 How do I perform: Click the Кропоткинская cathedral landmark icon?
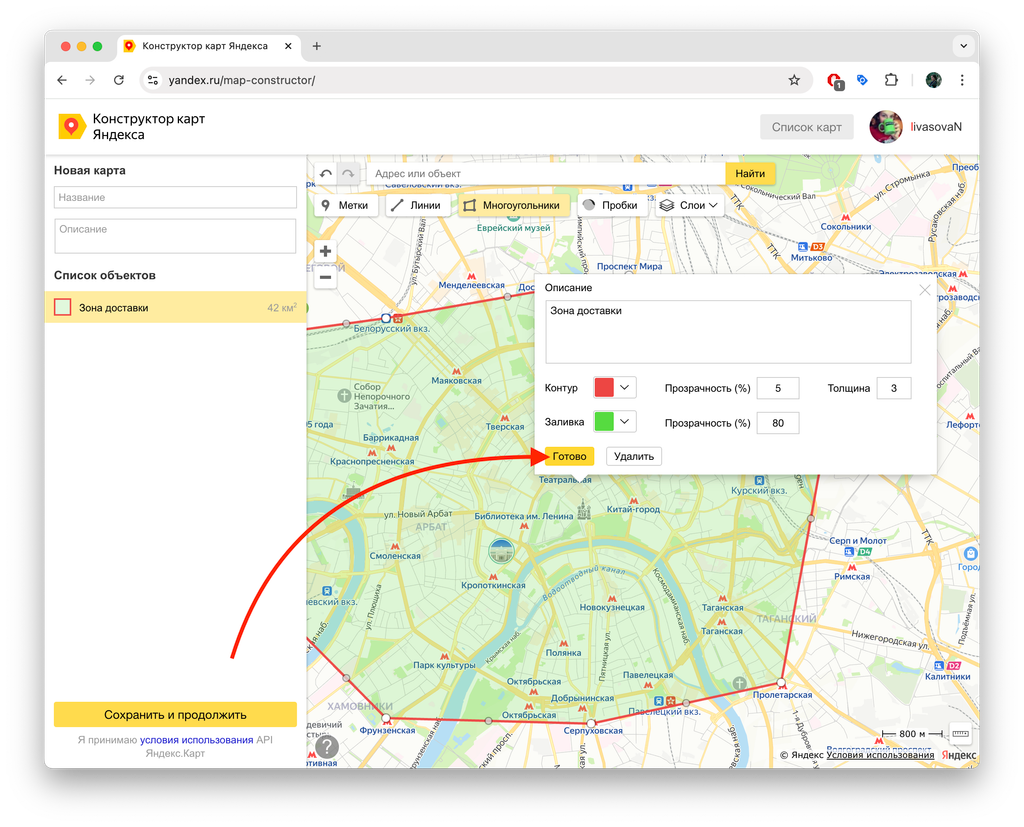pyautogui.click(x=502, y=552)
